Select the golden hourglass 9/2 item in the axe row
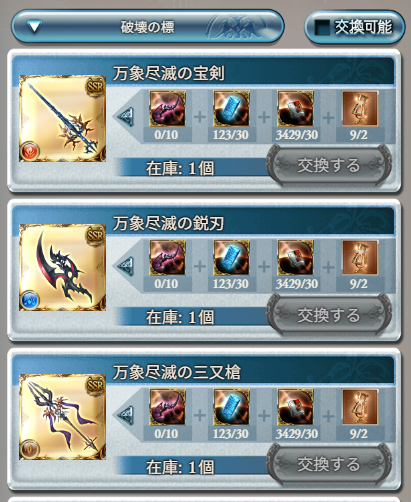411x502 pixels. tap(360, 258)
